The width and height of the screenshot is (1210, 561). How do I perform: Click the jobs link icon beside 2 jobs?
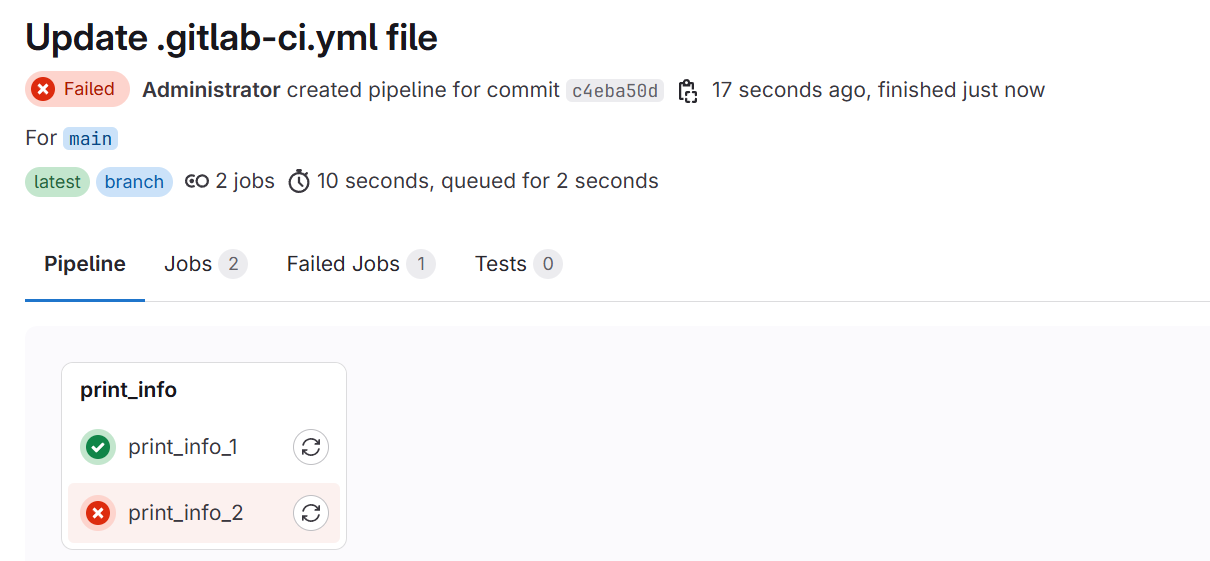tap(197, 182)
